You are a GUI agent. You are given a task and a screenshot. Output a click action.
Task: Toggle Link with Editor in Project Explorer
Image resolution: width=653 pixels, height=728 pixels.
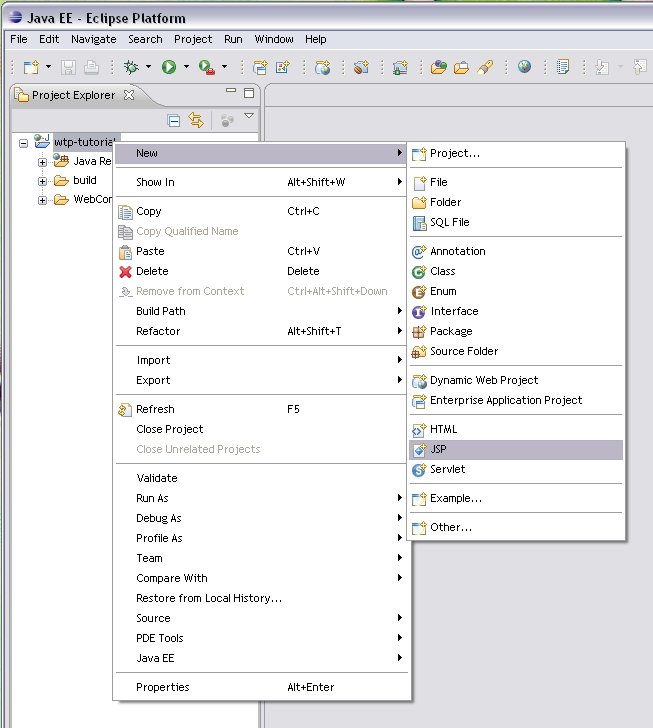coord(196,120)
